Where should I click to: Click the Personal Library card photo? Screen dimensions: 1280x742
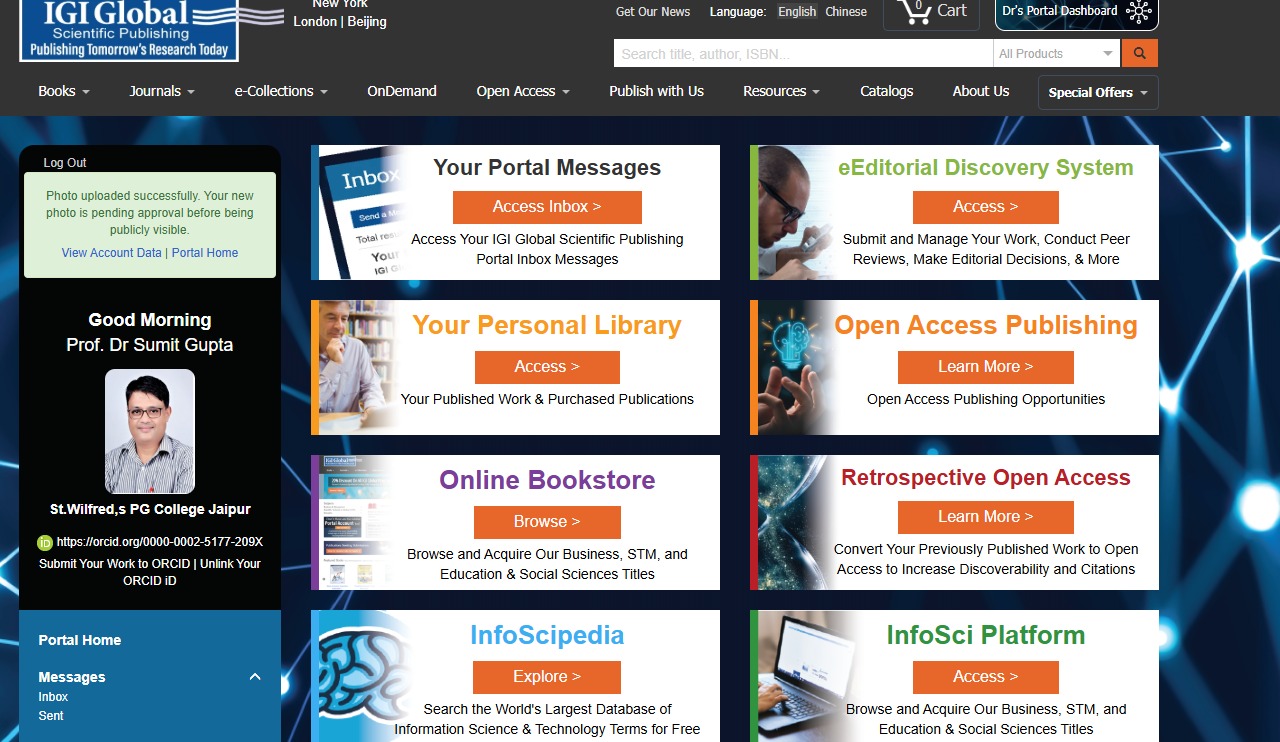click(360, 367)
